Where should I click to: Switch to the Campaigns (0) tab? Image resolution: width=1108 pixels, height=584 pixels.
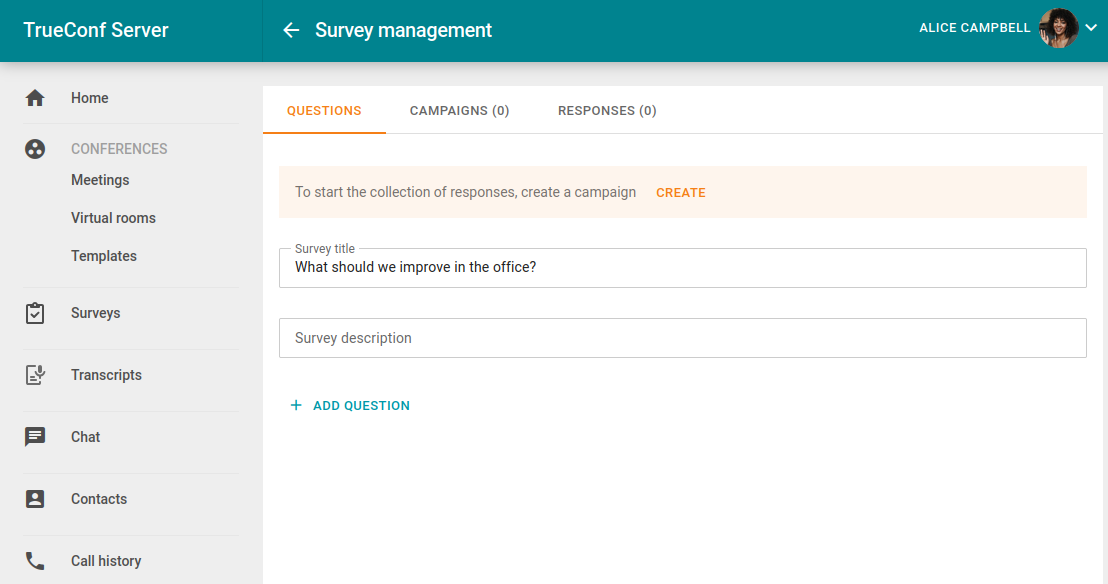coord(459,111)
